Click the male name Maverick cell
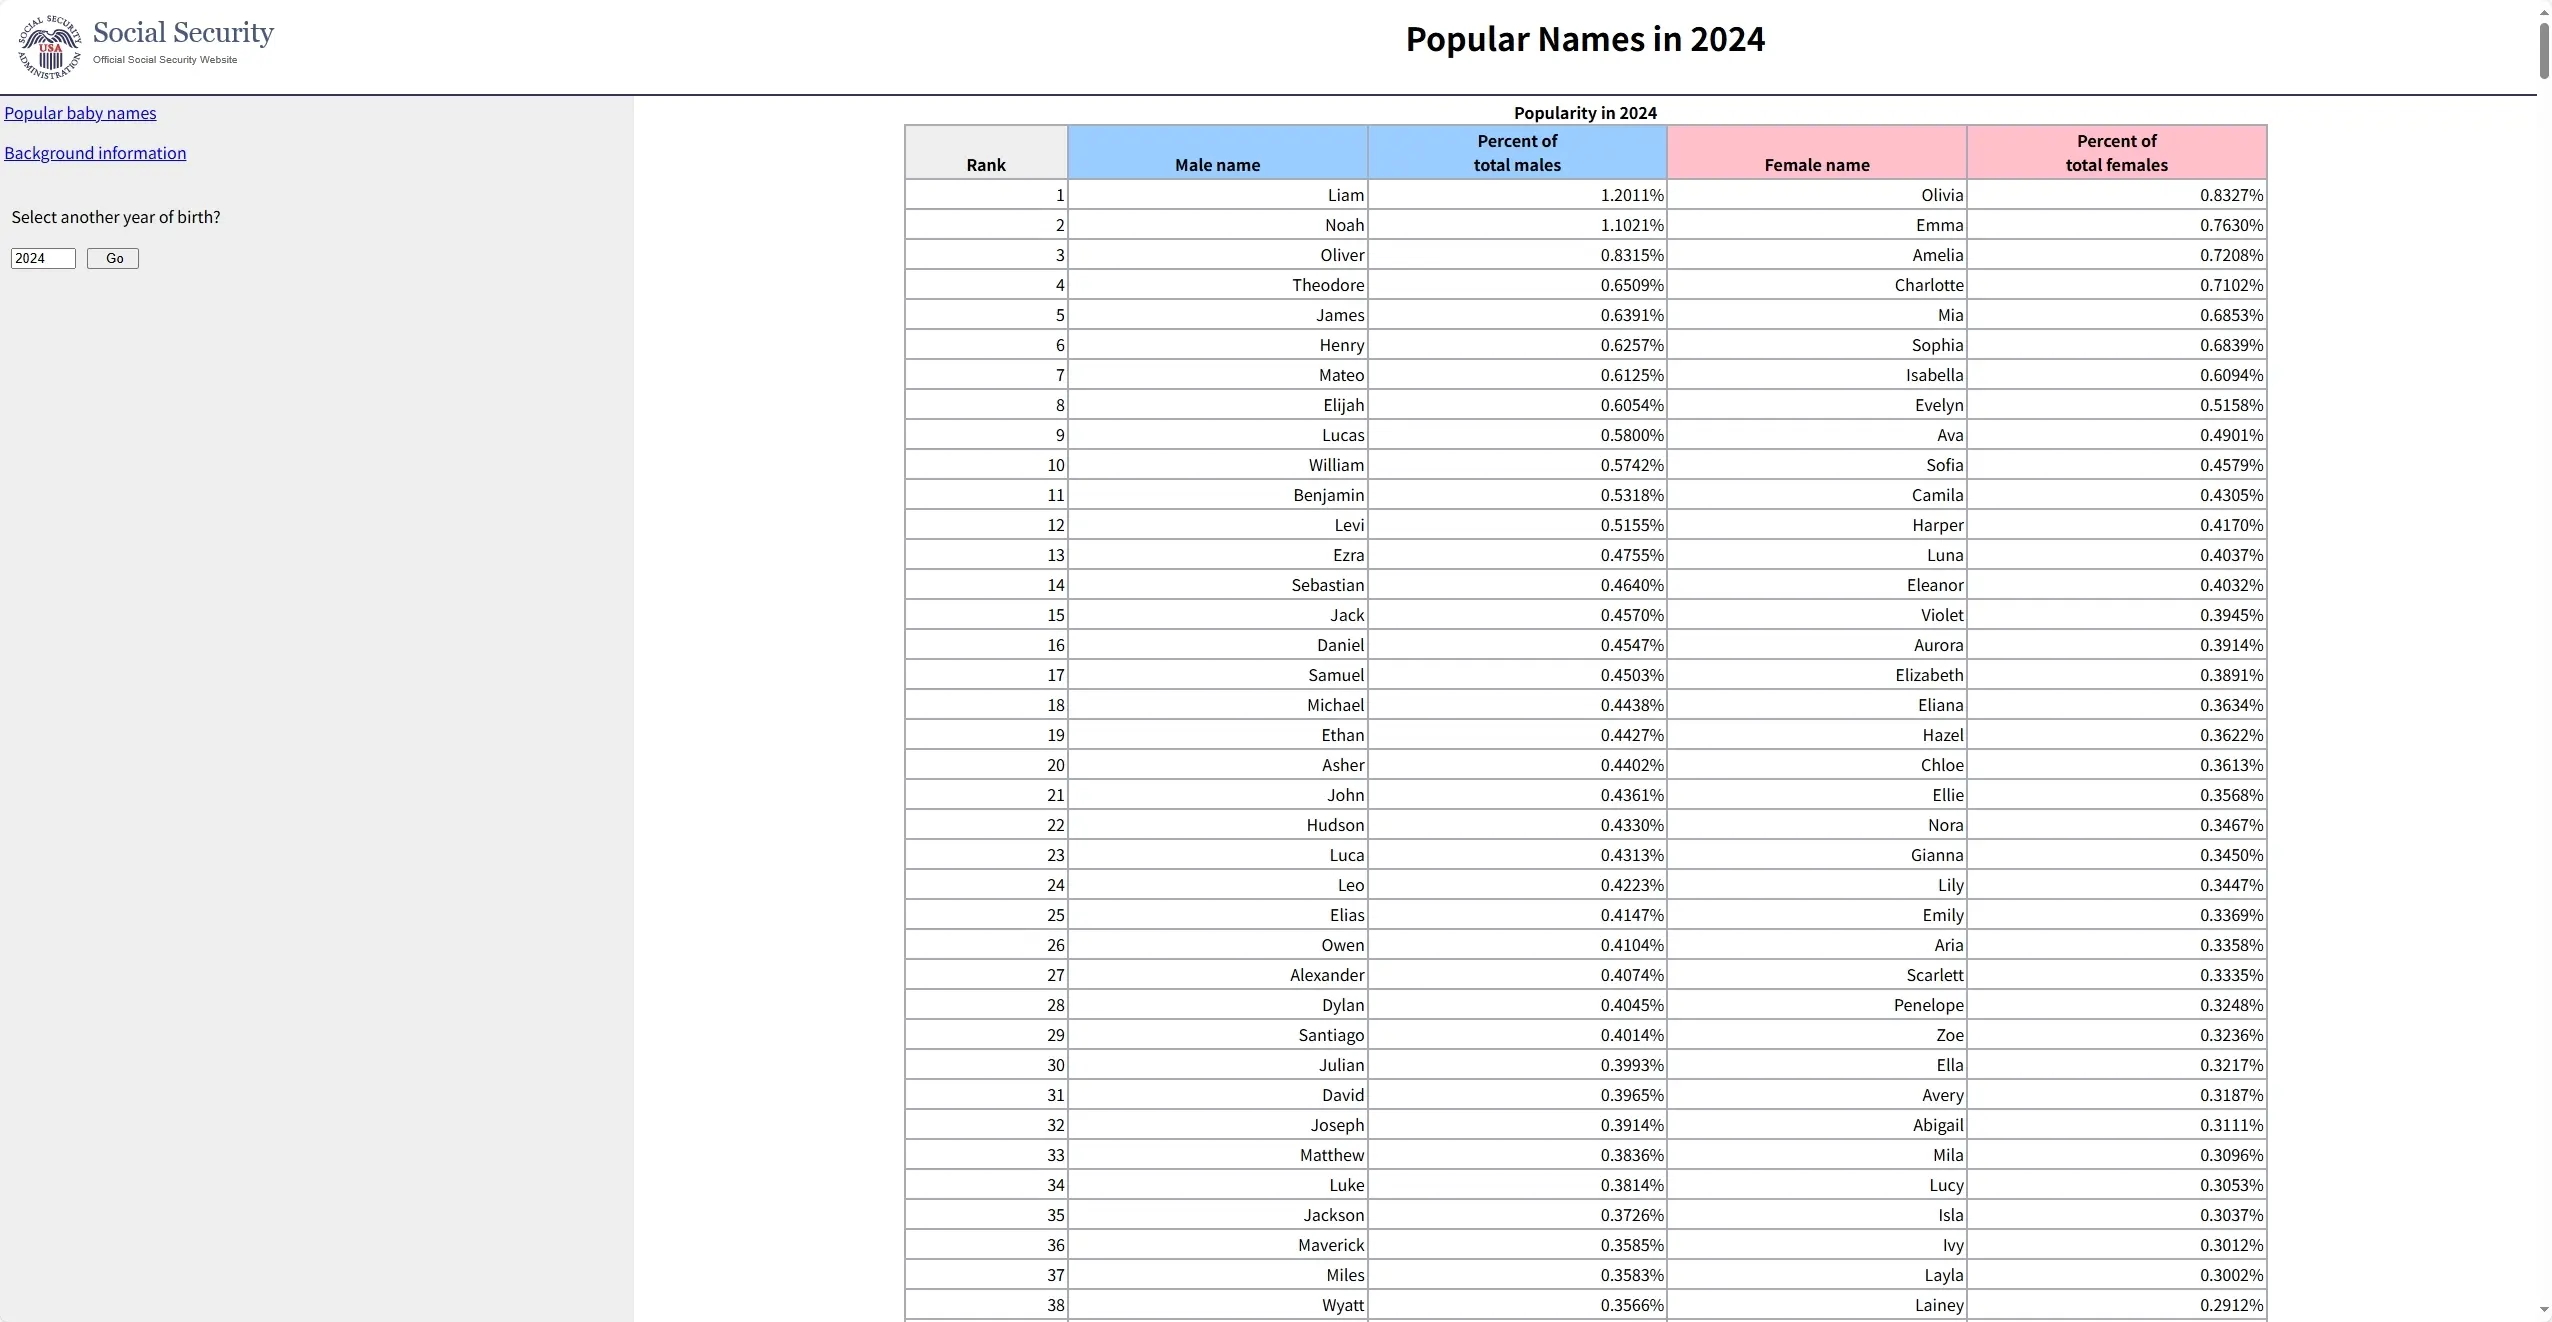 [x=1330, y=1245]
